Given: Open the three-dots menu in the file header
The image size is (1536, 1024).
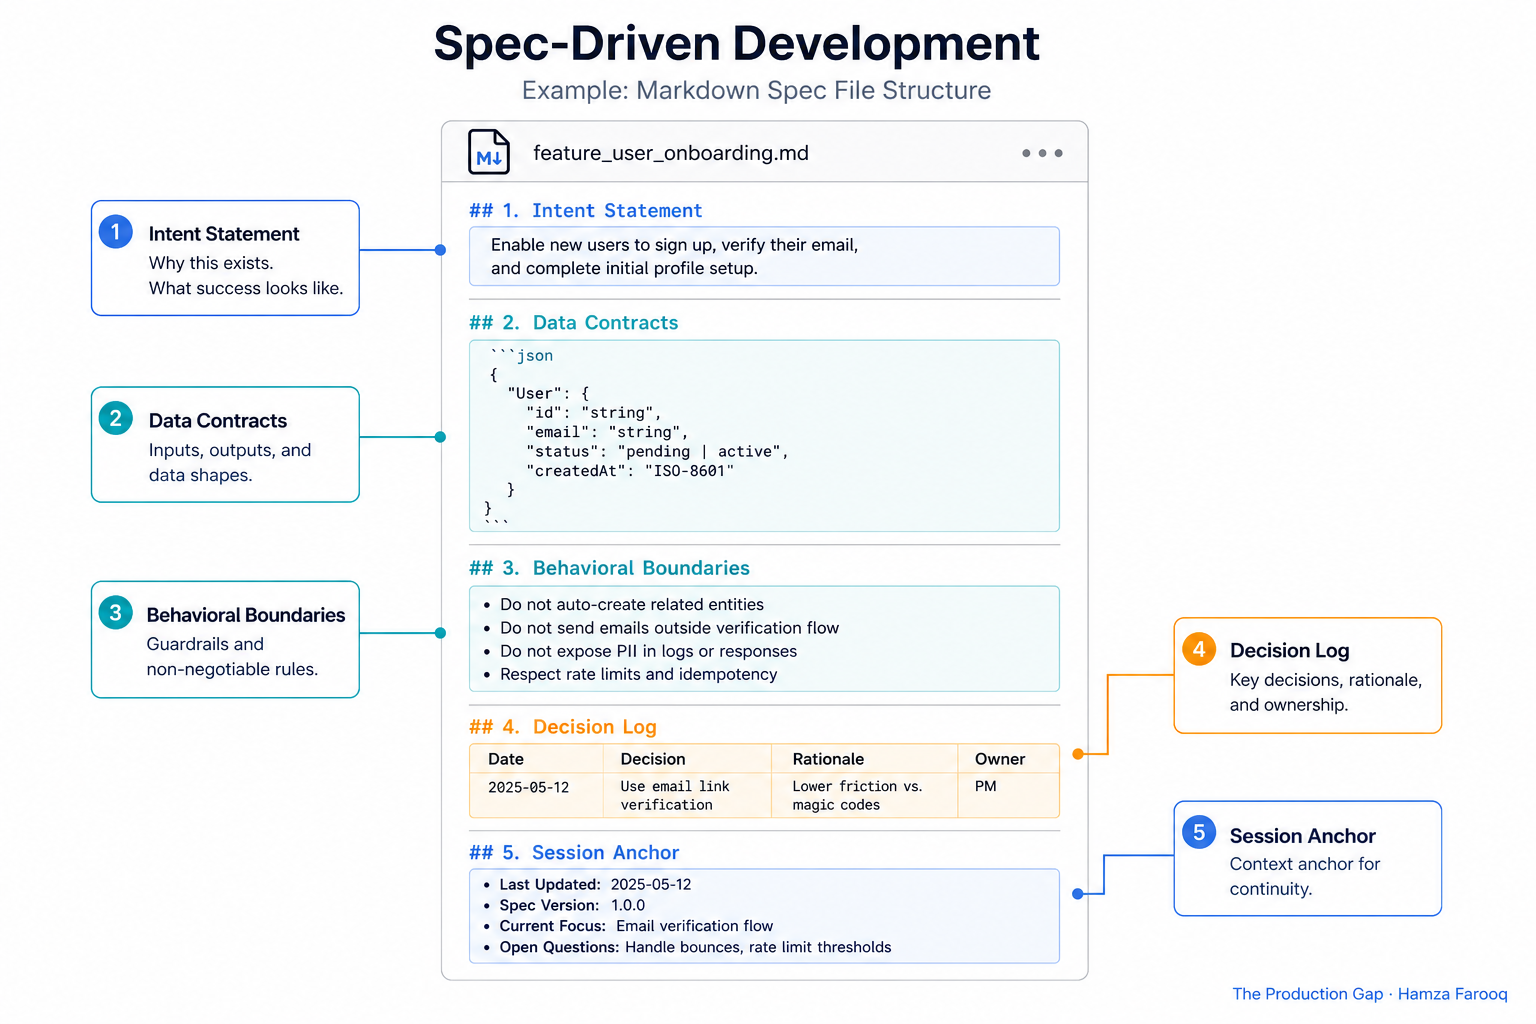Looking at the screenshot, I should [1042, 153].
